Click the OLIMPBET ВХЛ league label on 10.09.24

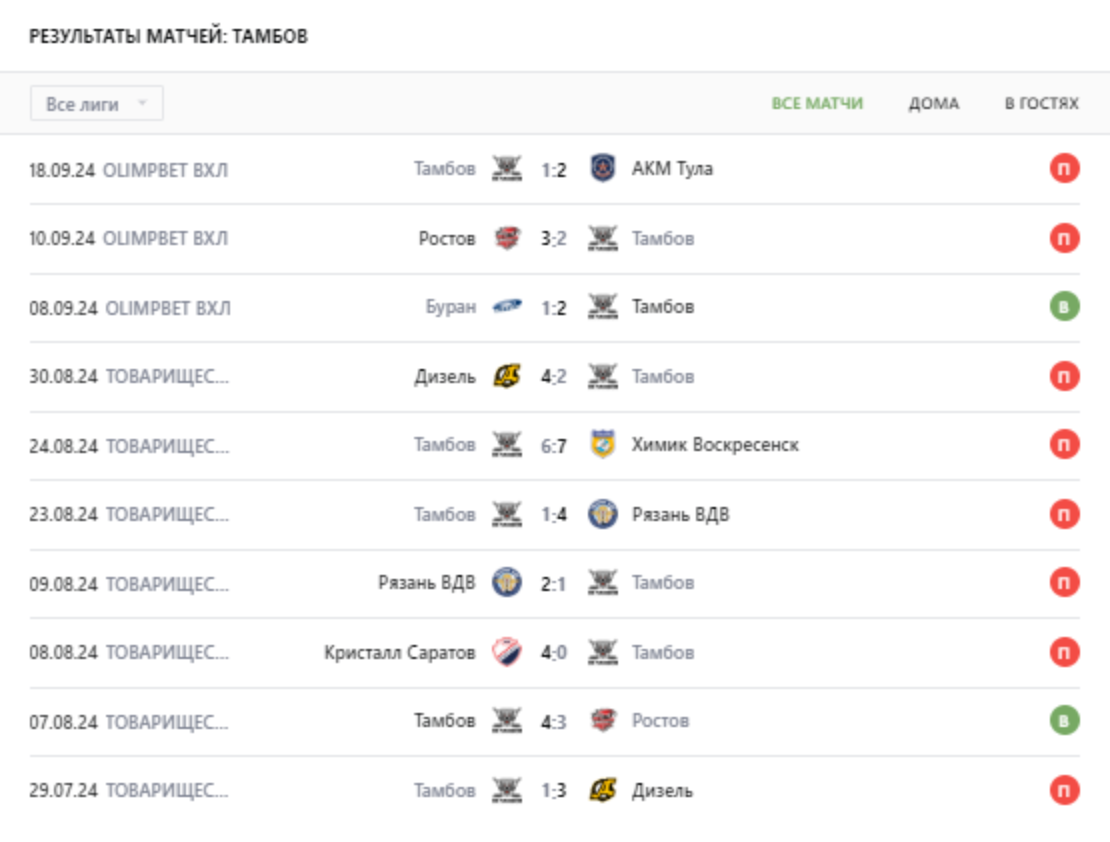(166, 238)
